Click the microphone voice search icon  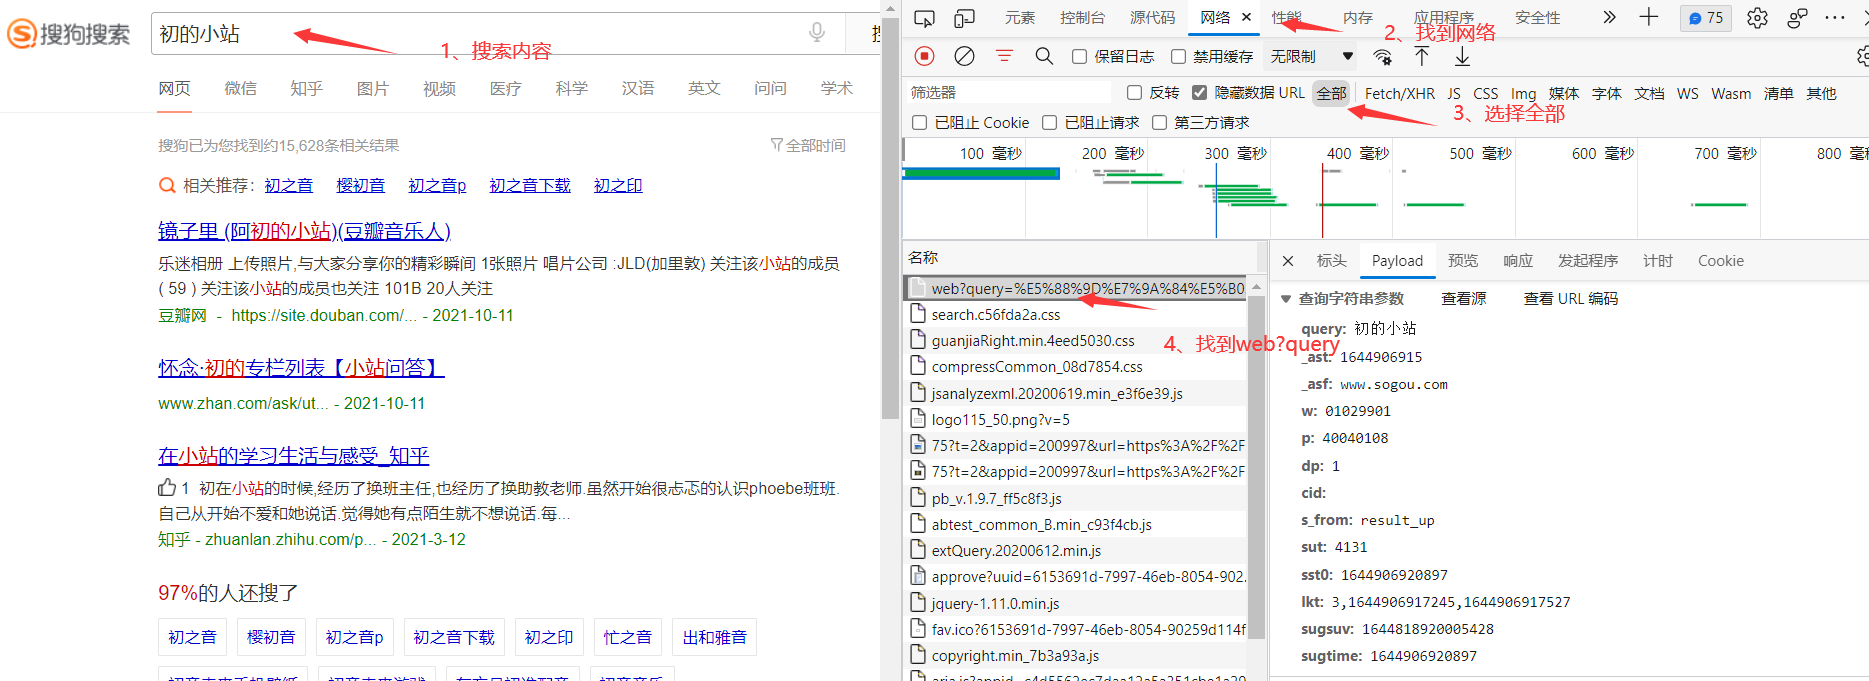pos(817,33)
